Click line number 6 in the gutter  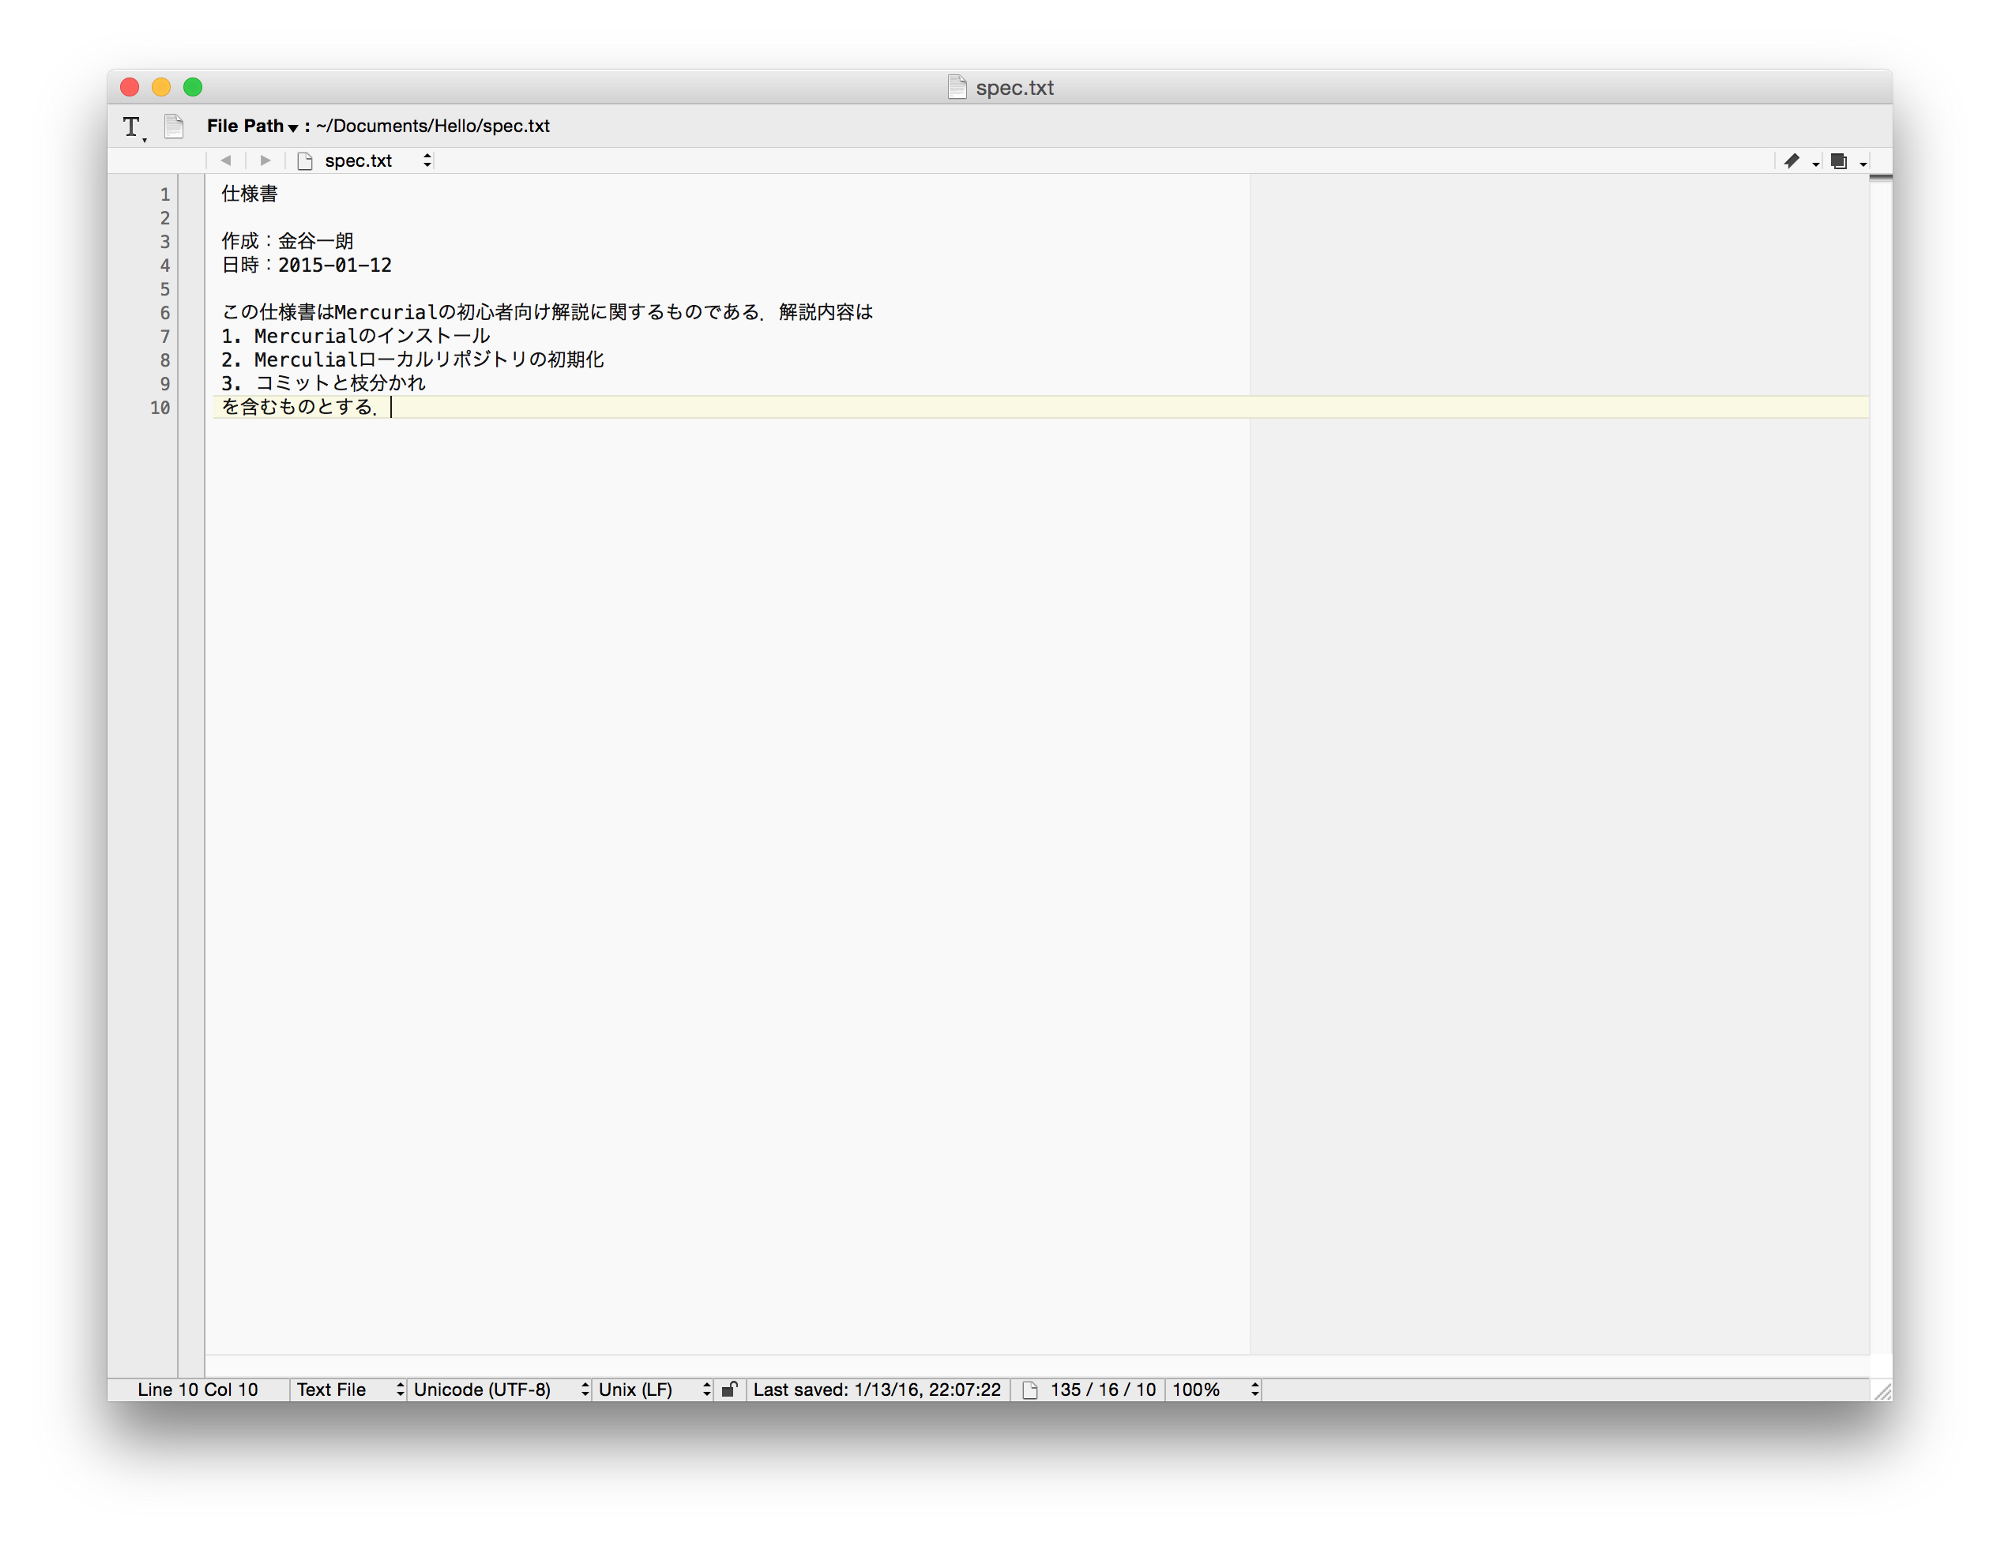[163, 312]
